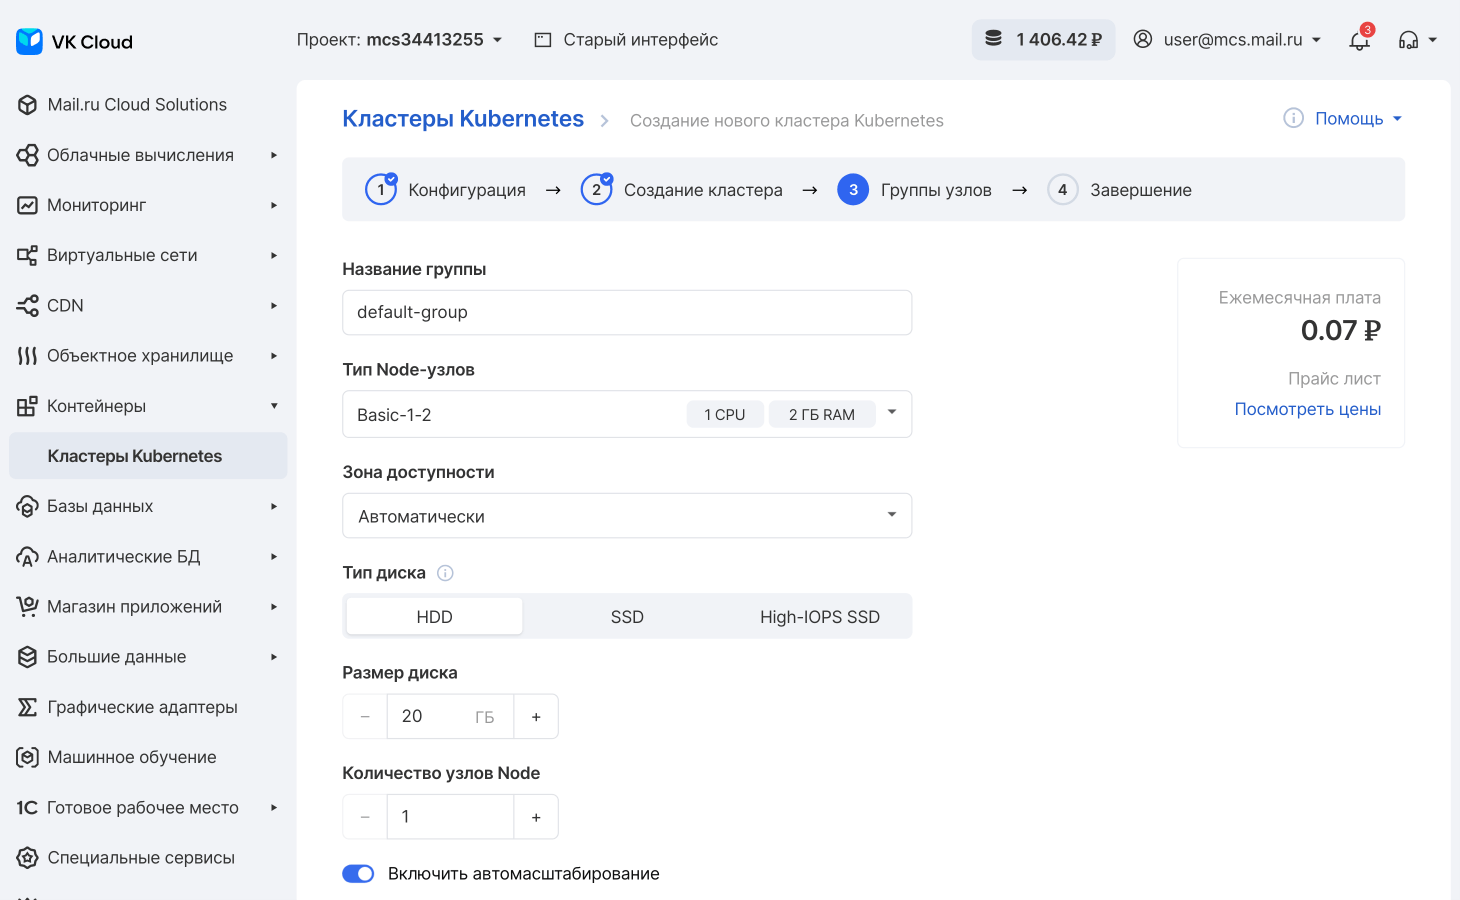Click the Аналитические БД icon
The width and height of the screenshot is (1460, 900).
click(28, 557)
